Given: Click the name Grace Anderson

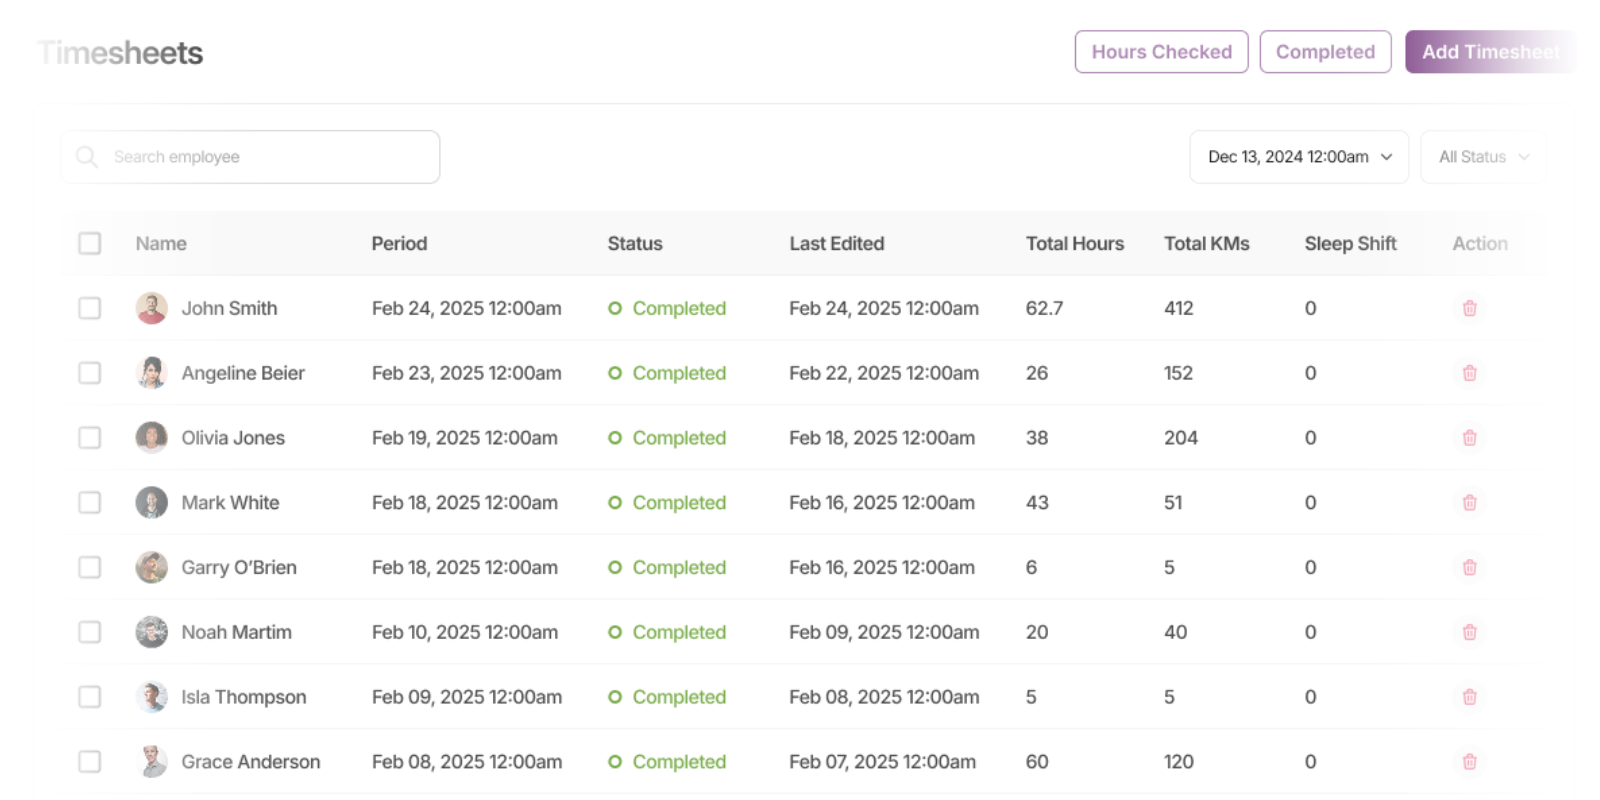Looking at the screenshot, I should 250,762.
